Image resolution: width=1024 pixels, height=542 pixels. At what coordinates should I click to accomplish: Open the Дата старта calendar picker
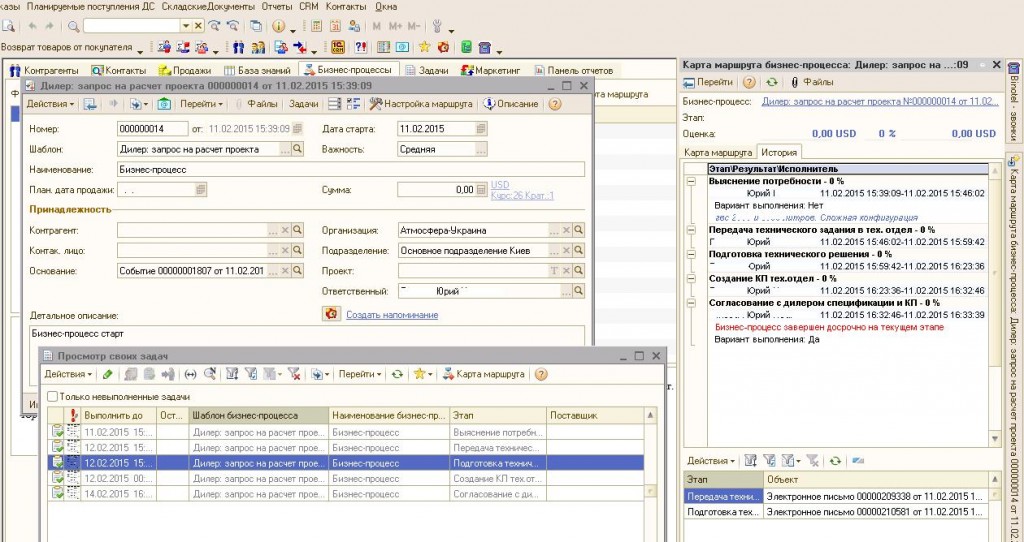(x=481, y=129)
